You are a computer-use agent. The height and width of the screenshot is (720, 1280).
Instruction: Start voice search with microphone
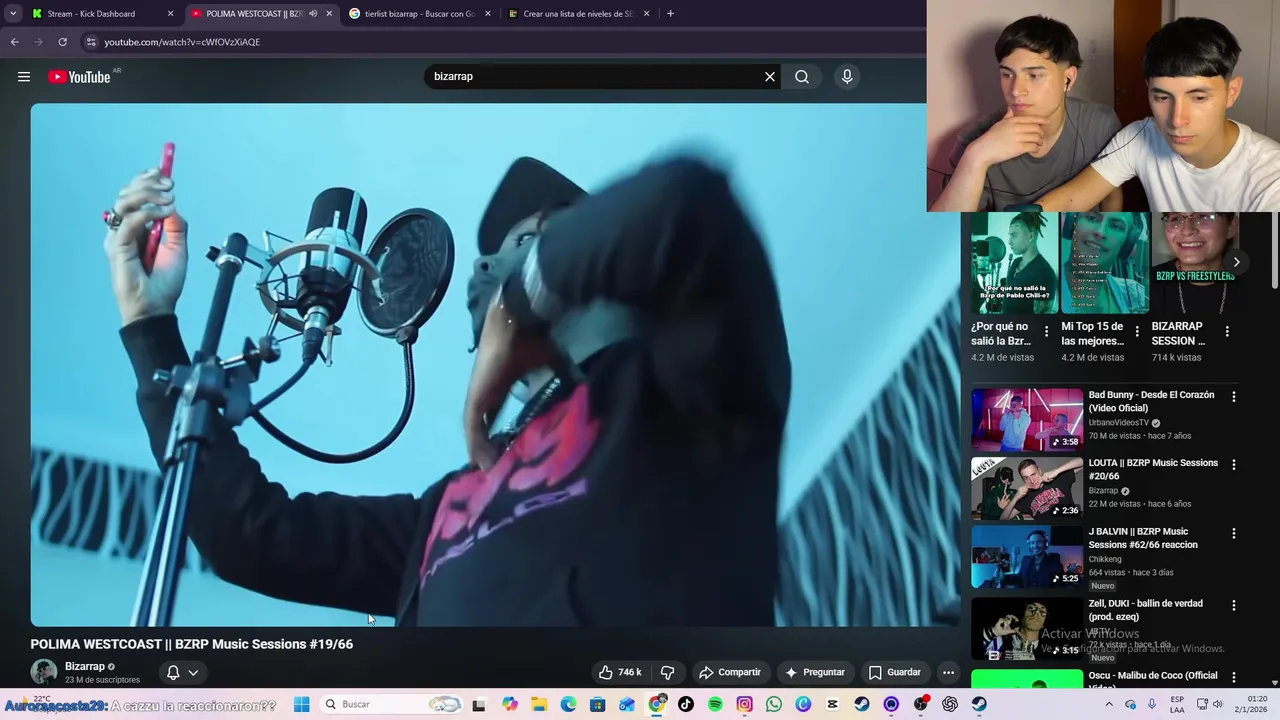pos(847,77)
